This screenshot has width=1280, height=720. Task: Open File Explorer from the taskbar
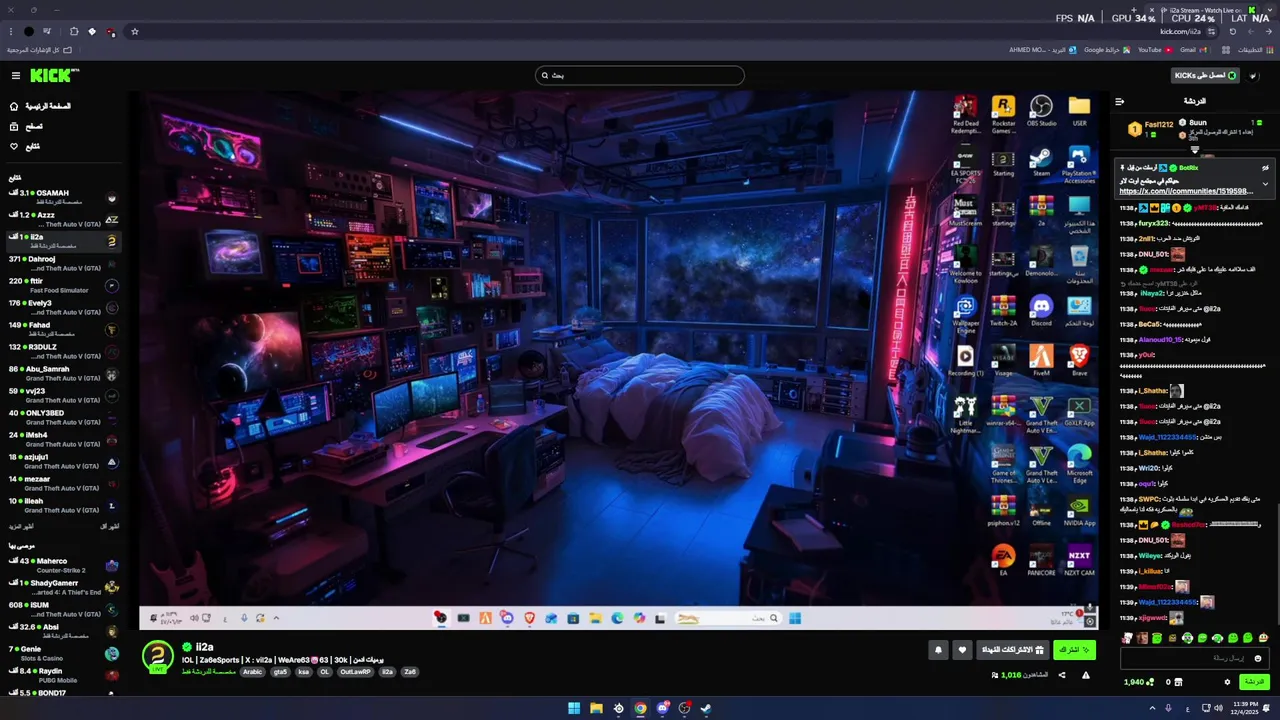(x=596, y=708)
